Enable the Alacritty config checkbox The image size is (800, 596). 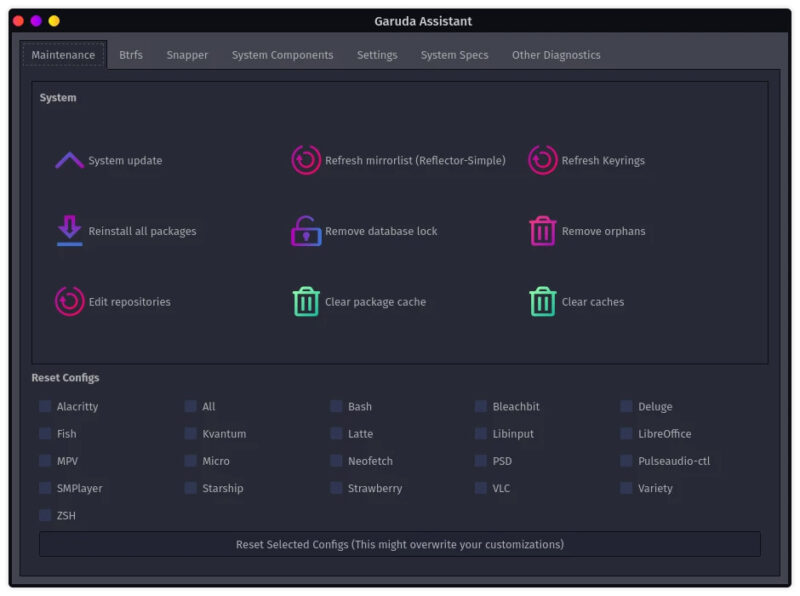(x=45, y=407)
